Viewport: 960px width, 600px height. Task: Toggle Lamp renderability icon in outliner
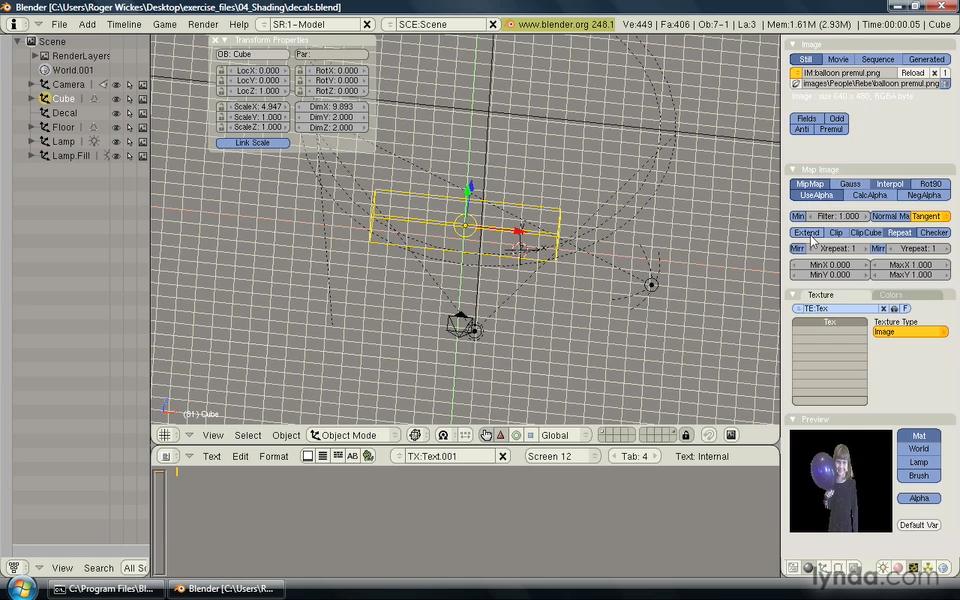coord(143,141)
